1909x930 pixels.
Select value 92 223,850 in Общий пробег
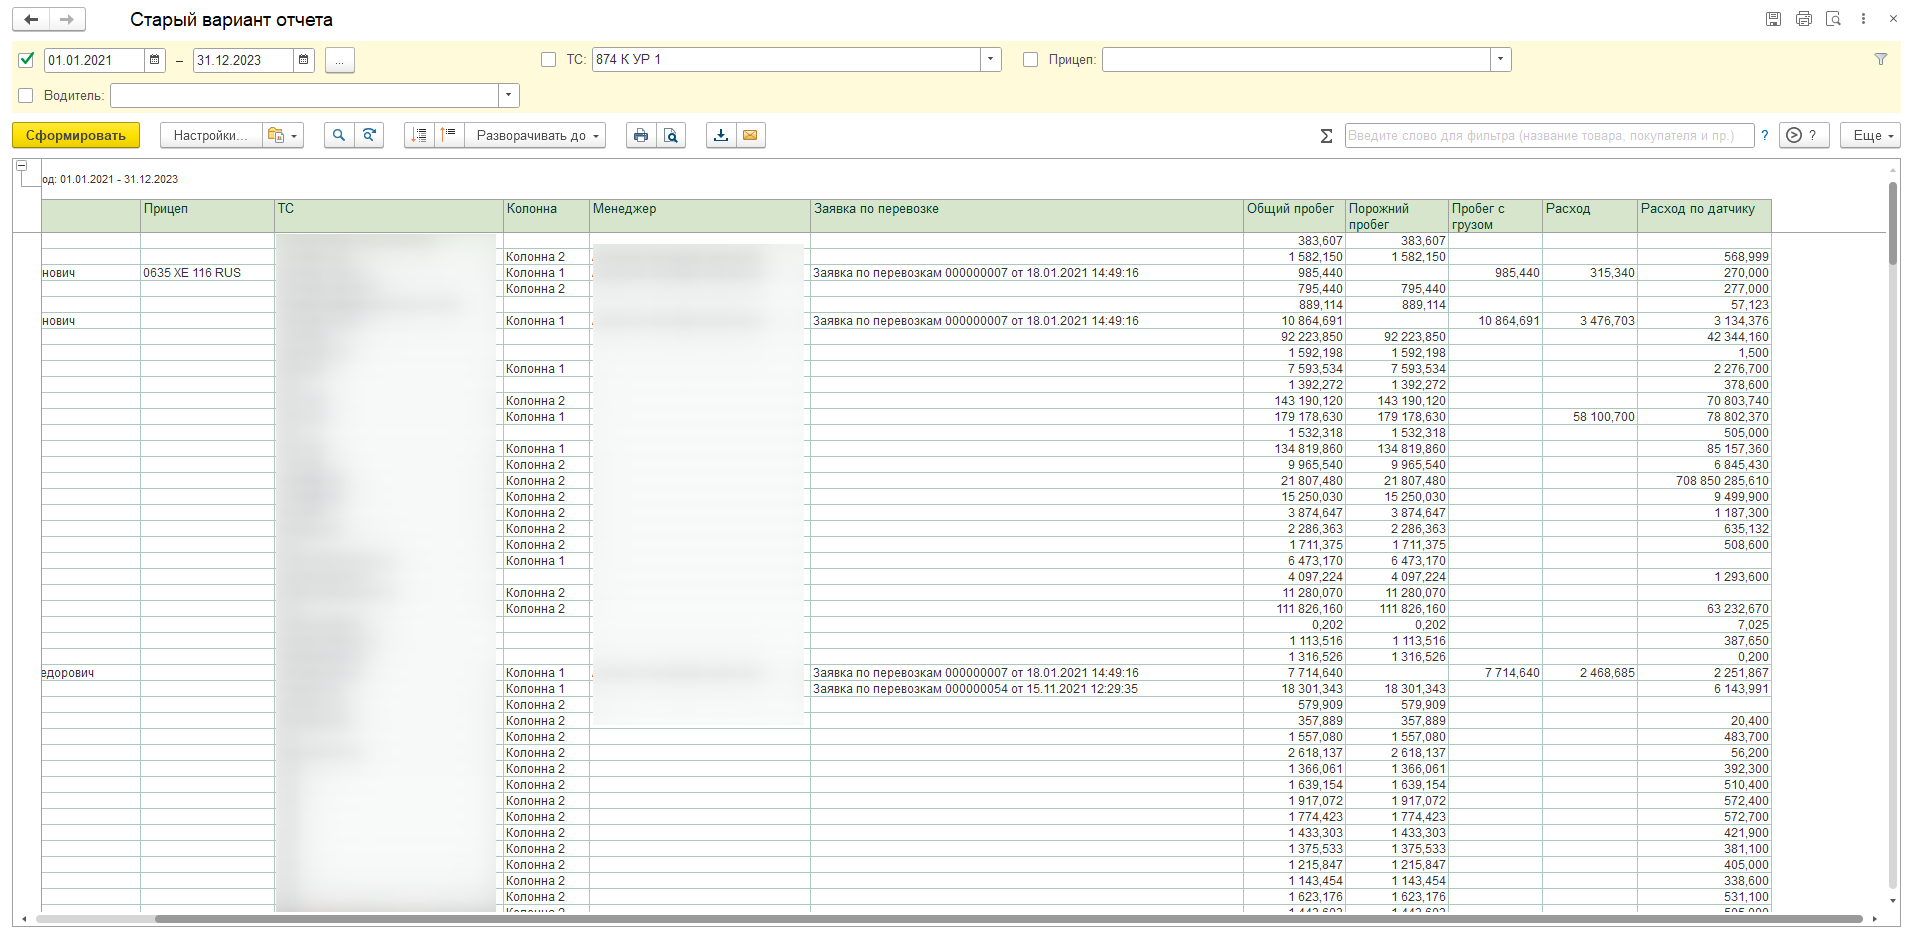click(x=1295, y=337)
